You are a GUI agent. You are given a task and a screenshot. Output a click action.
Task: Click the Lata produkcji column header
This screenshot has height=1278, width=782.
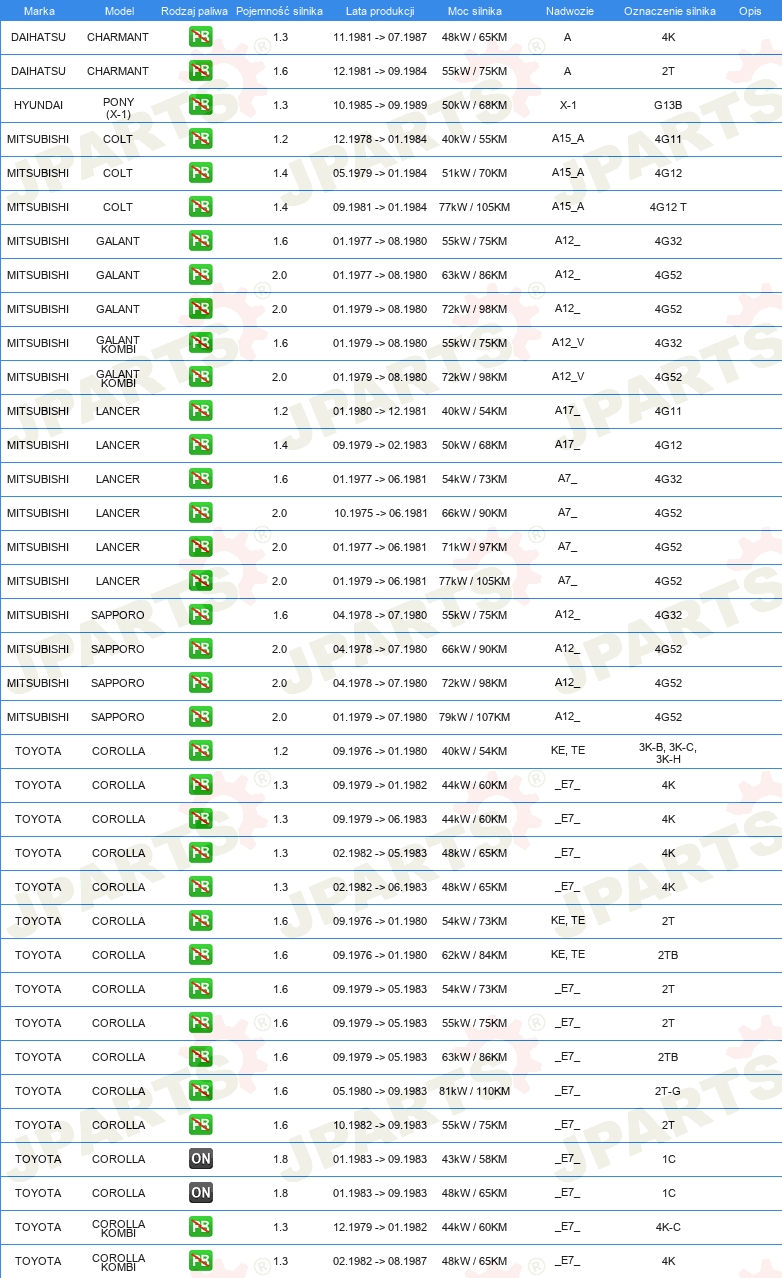(380, 11)
